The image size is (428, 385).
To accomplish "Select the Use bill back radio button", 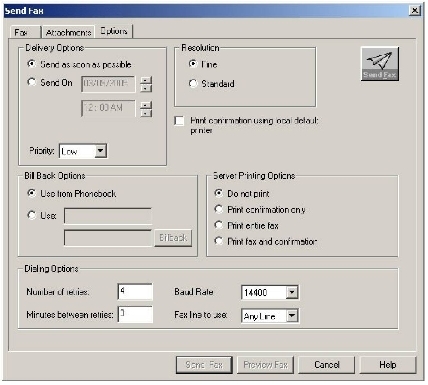I will pos(32,215).
